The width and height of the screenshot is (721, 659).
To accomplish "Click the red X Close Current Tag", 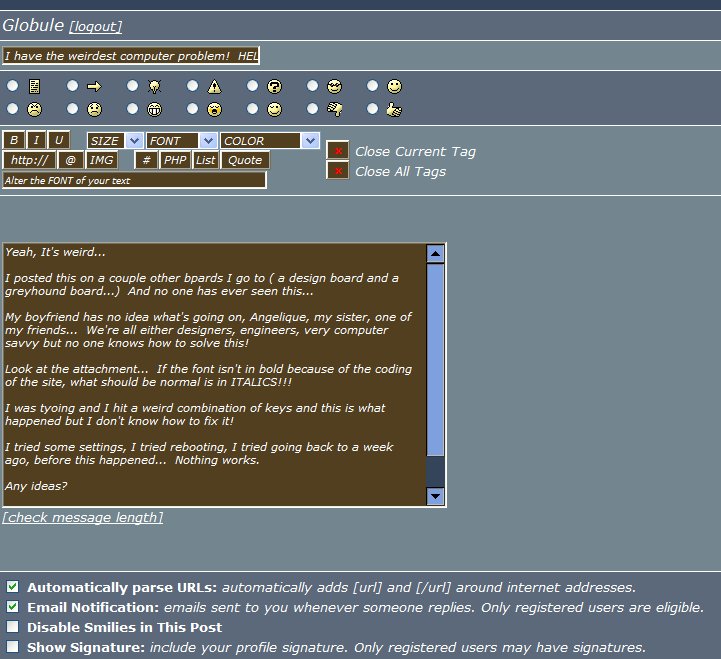I will (338, 151).
